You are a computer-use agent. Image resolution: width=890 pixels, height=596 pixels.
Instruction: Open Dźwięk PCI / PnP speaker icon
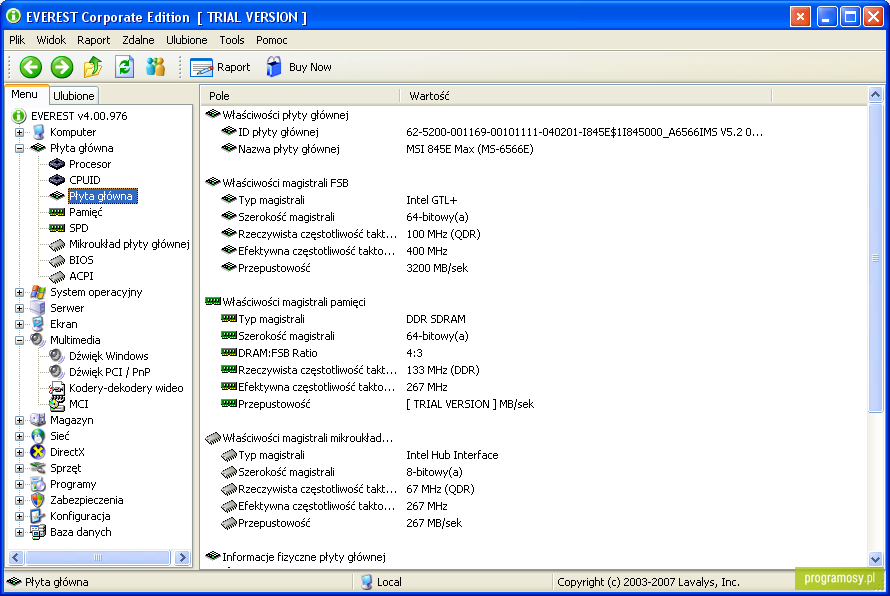[x=57, y=372]
